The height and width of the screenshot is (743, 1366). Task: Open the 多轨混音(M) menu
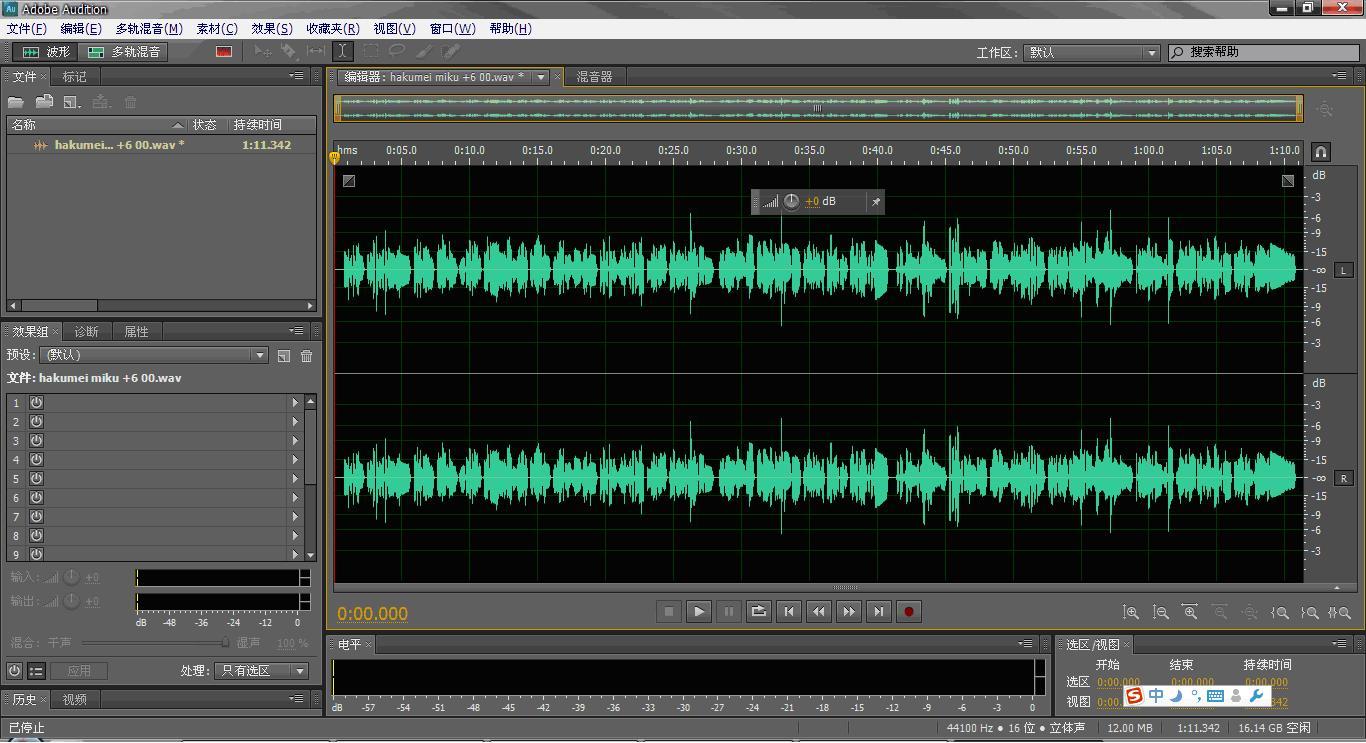tap(149, 28)
